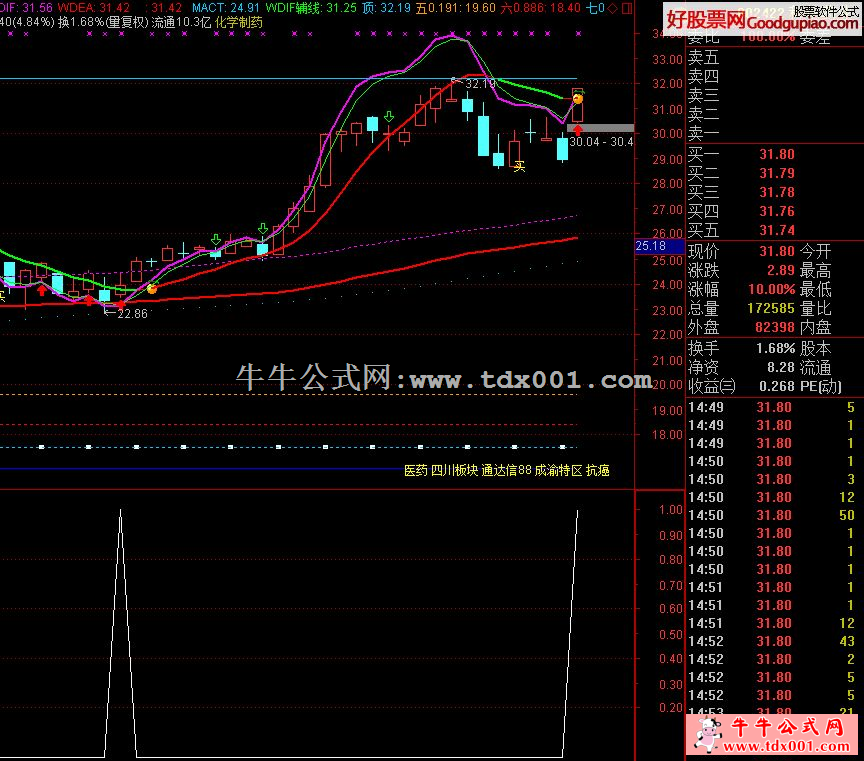Click the WDEA 31.42 indicator readout
The width and height of the screenshot is (864, 761).
coord(94,8)
